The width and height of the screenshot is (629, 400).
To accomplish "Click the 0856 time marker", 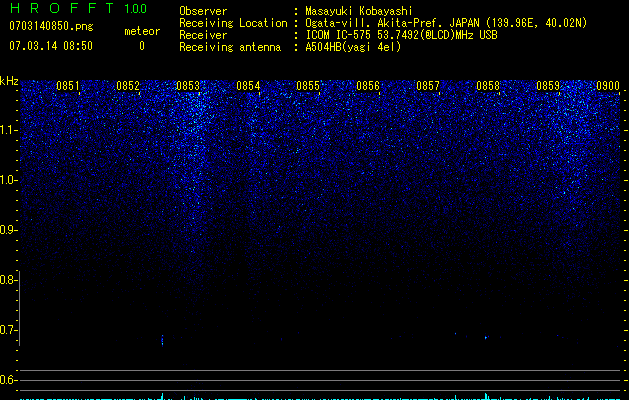I will [x=368, y=86].
